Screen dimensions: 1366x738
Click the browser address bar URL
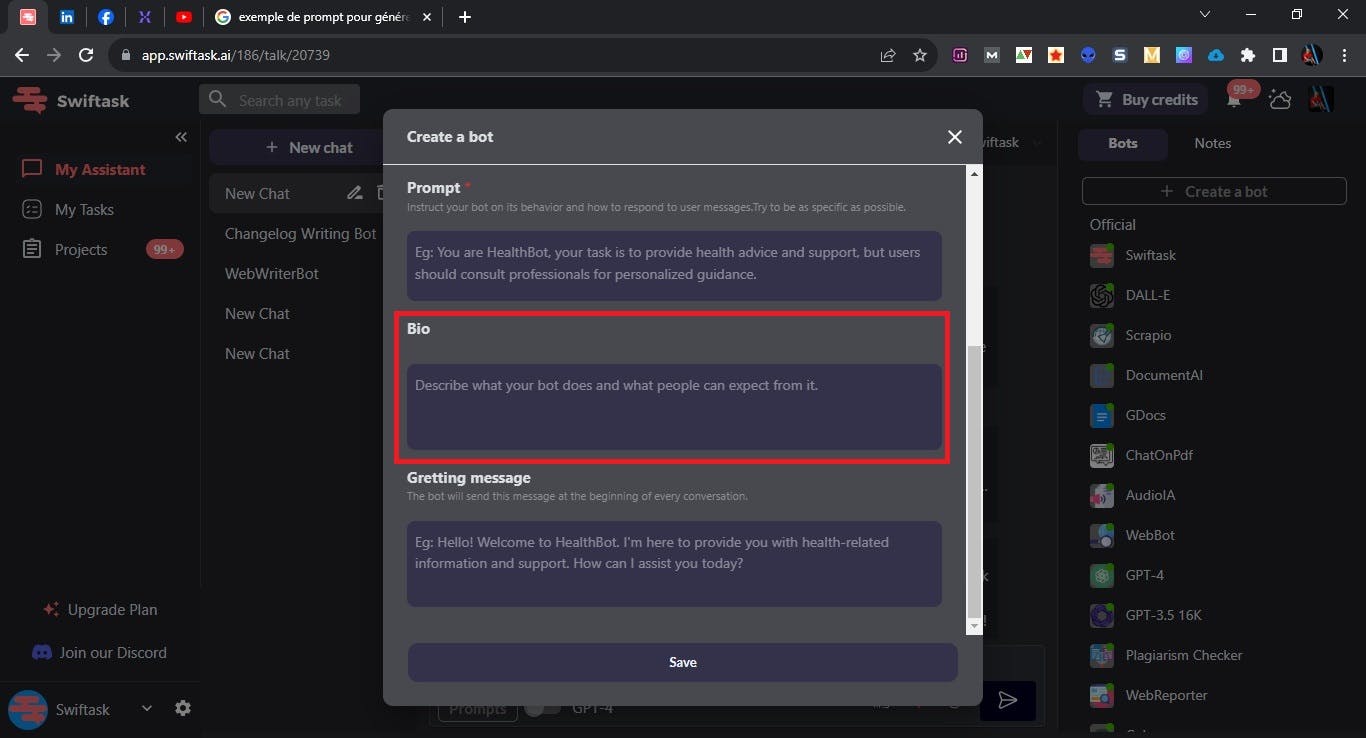236,56
